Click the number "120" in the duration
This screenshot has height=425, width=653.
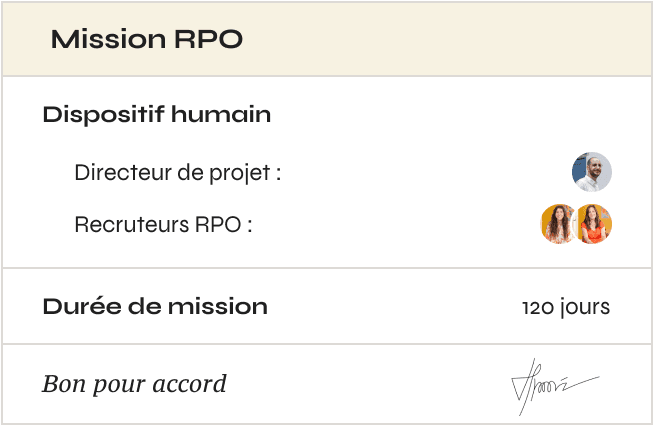point(536,307)
